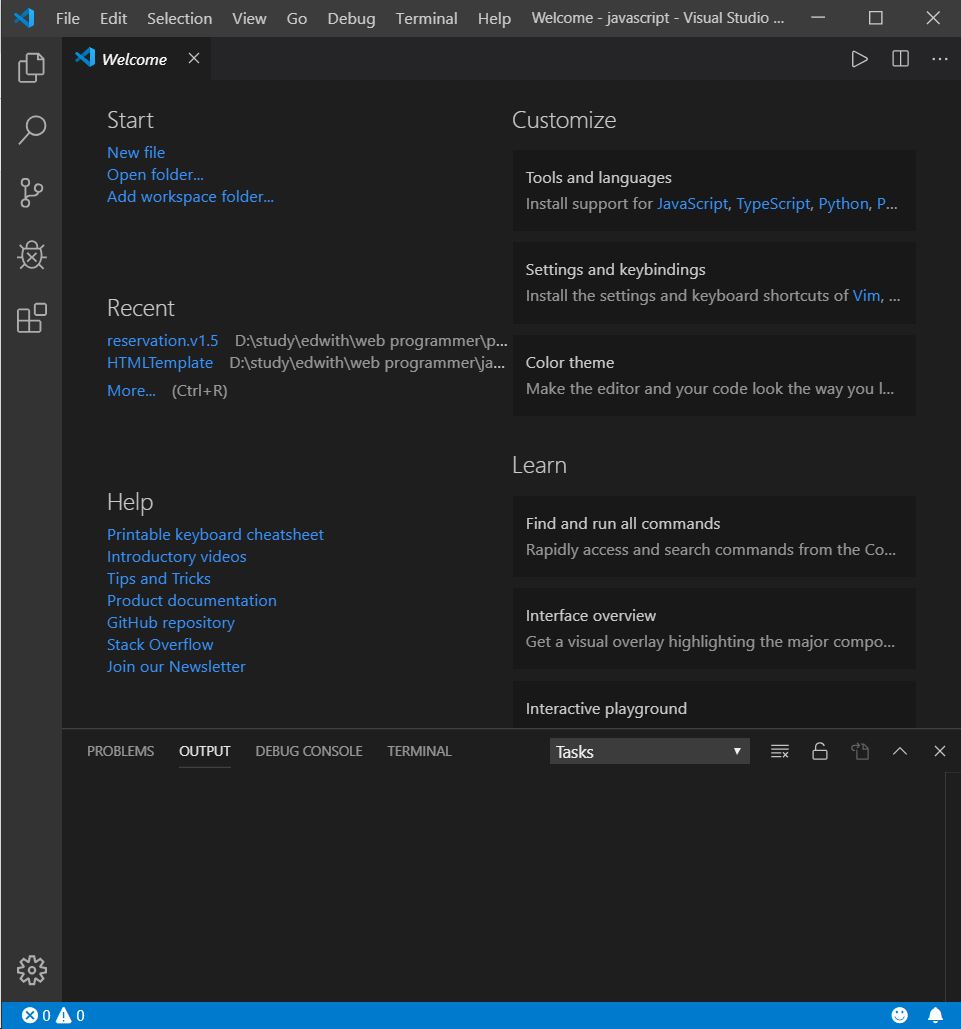The image size is (961, 1029).
Task: Open the Tasks output channel dropdown
Action: tap(649, 751)
